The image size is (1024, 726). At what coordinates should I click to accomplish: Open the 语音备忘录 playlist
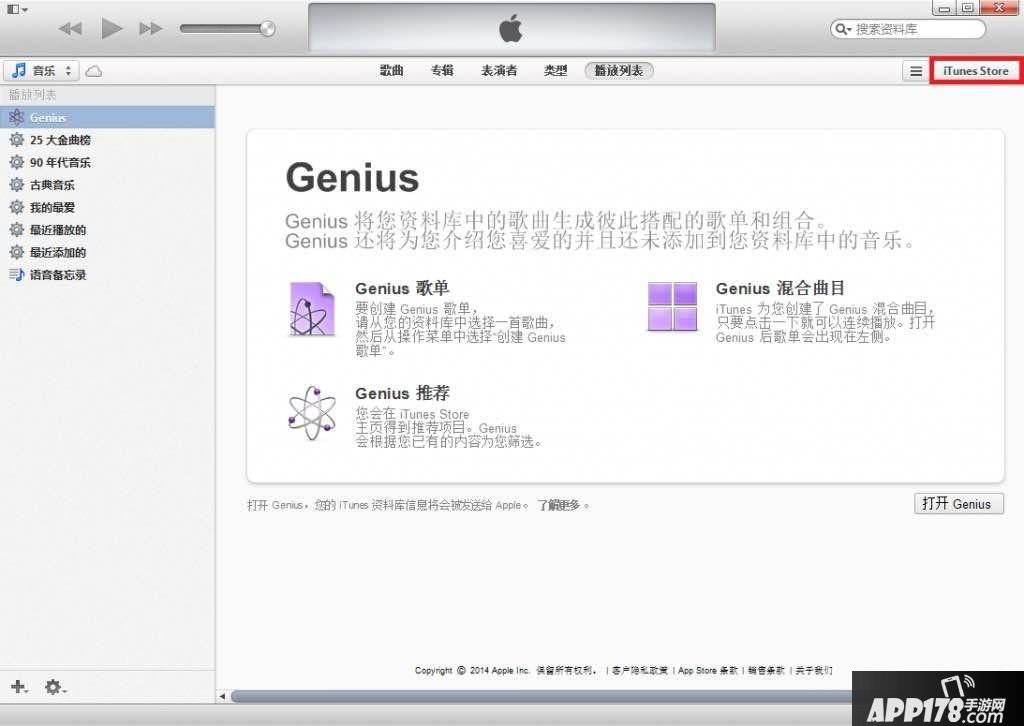click(107, 275)
